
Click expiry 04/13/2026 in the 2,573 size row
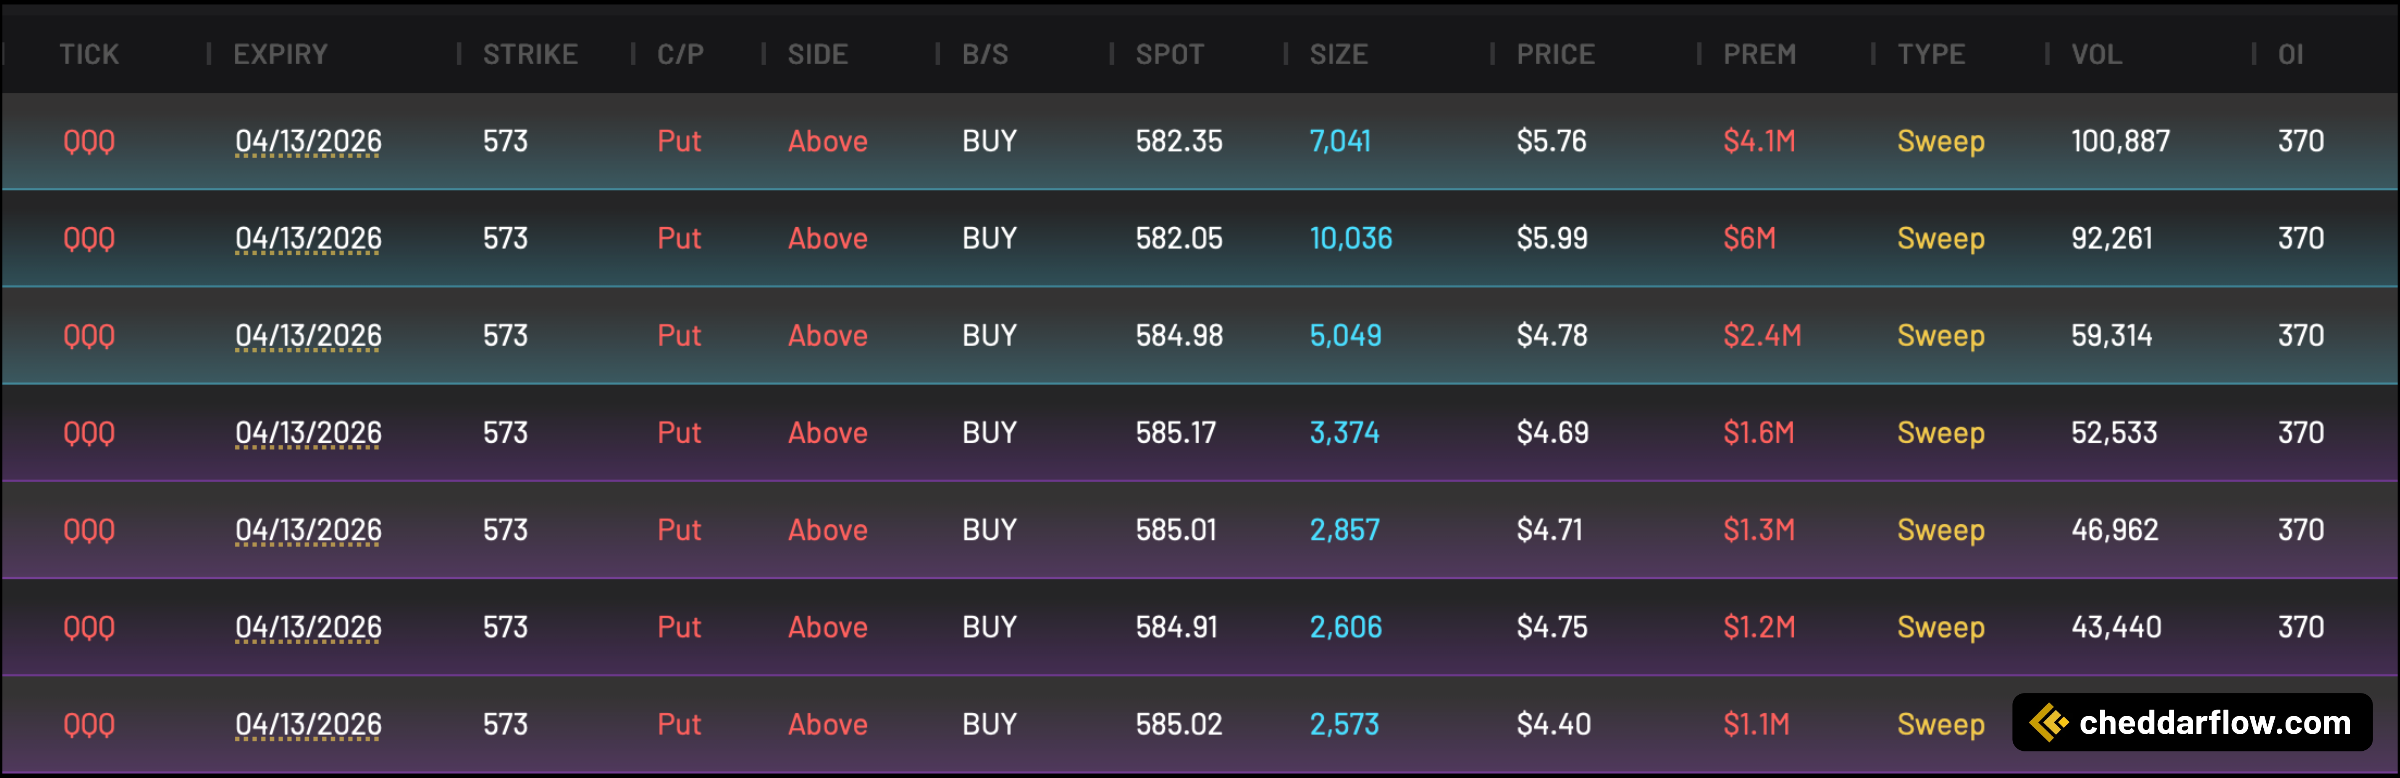coord(308,724)
